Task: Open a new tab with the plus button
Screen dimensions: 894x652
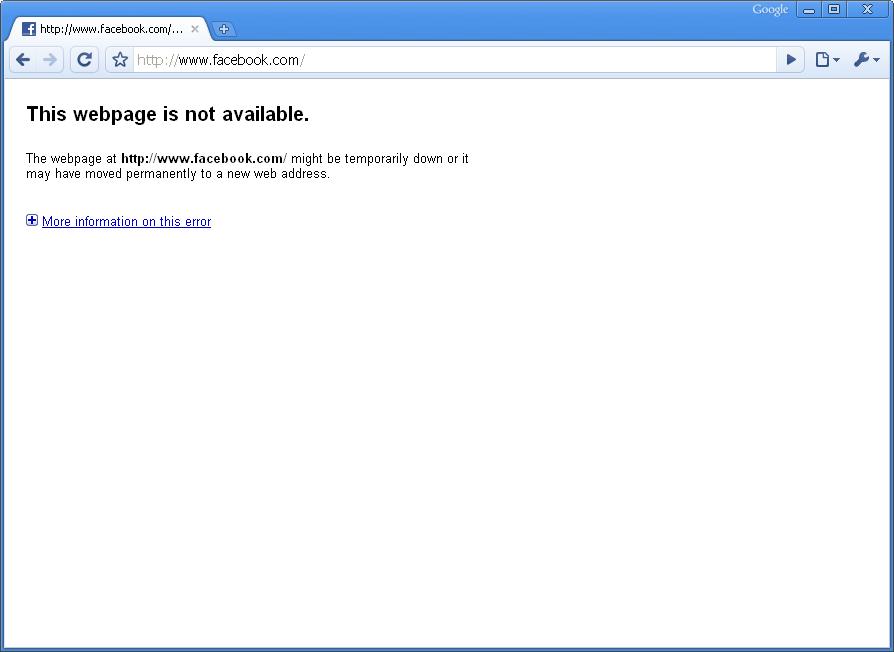Action: coord(224,29)
